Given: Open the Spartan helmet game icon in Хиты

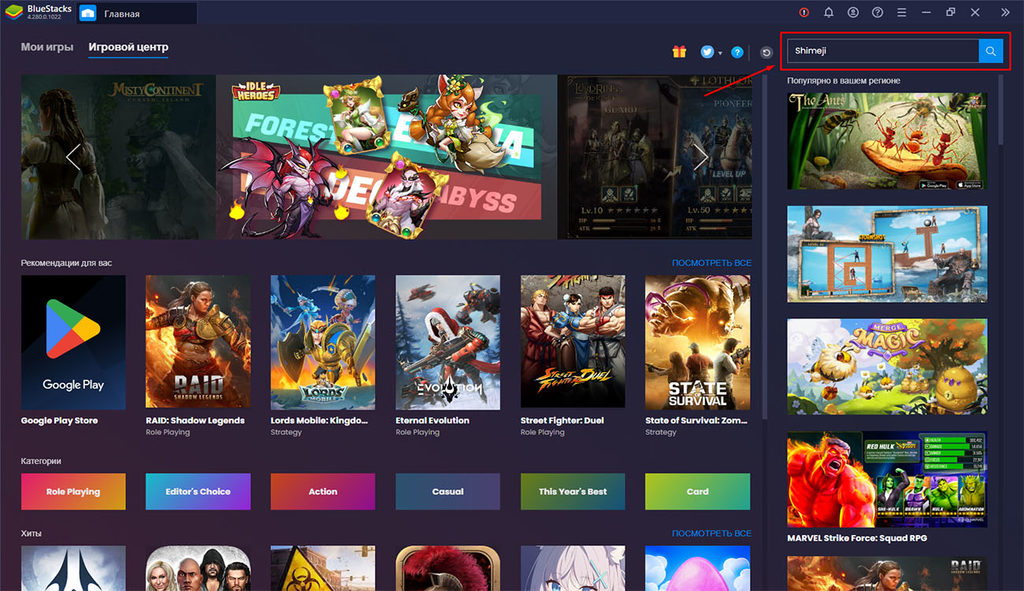Looking at the screenshot, I should [x=448, y=568].
